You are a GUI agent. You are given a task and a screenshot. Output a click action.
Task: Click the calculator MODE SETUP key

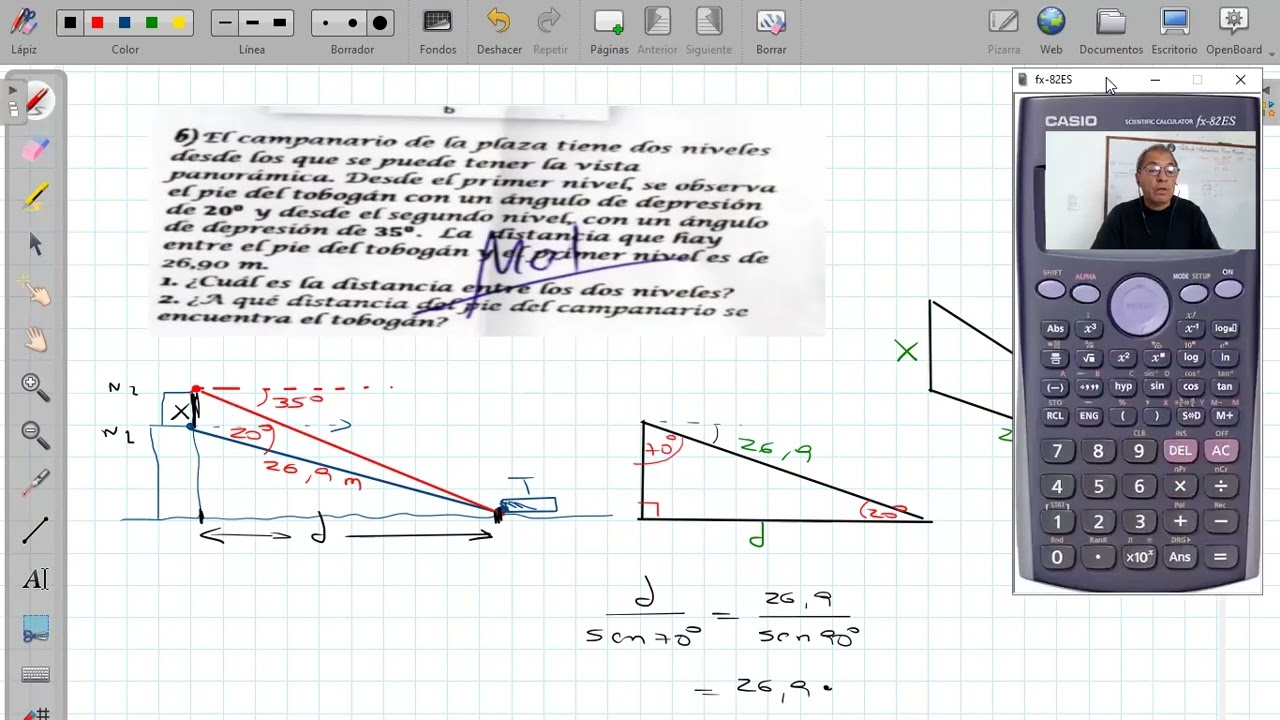1193,294
